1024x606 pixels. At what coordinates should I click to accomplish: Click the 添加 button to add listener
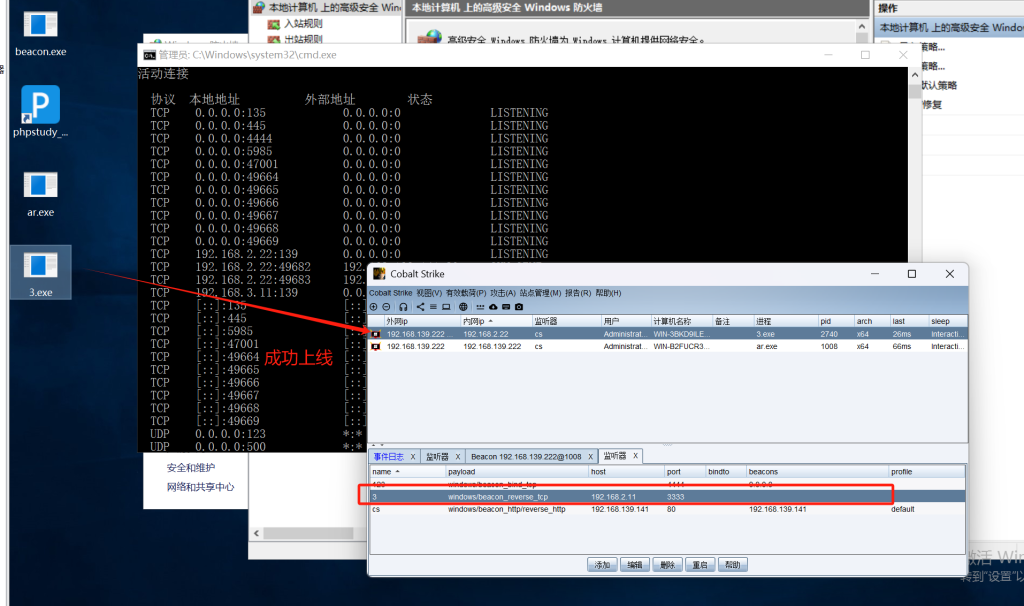tap(602, 565)
